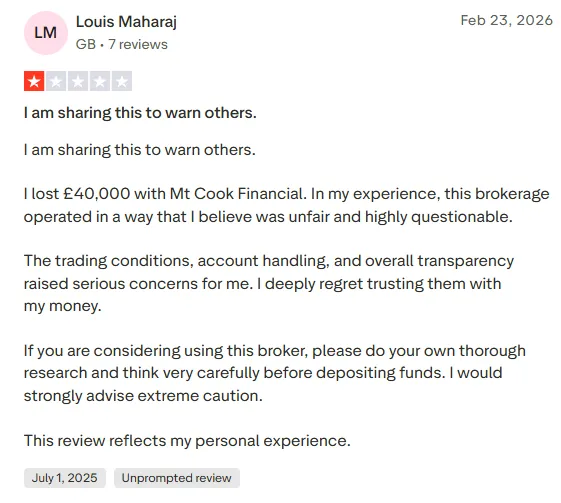Click the red filled first star
Image resolution: width=561 pixels, height=503 pixels.
[x=34, y=81]
